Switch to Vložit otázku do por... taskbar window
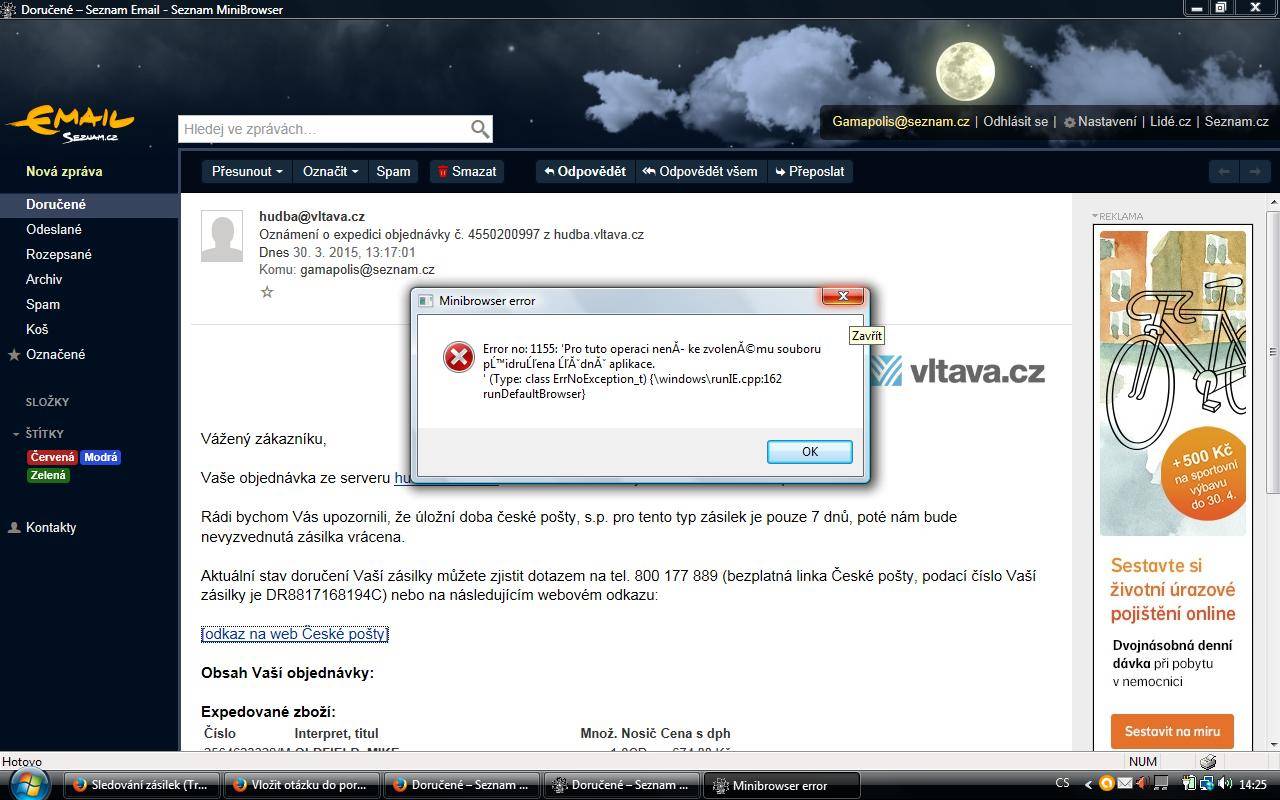Viewport: 1280px width, 800px height. pos(302,785)
